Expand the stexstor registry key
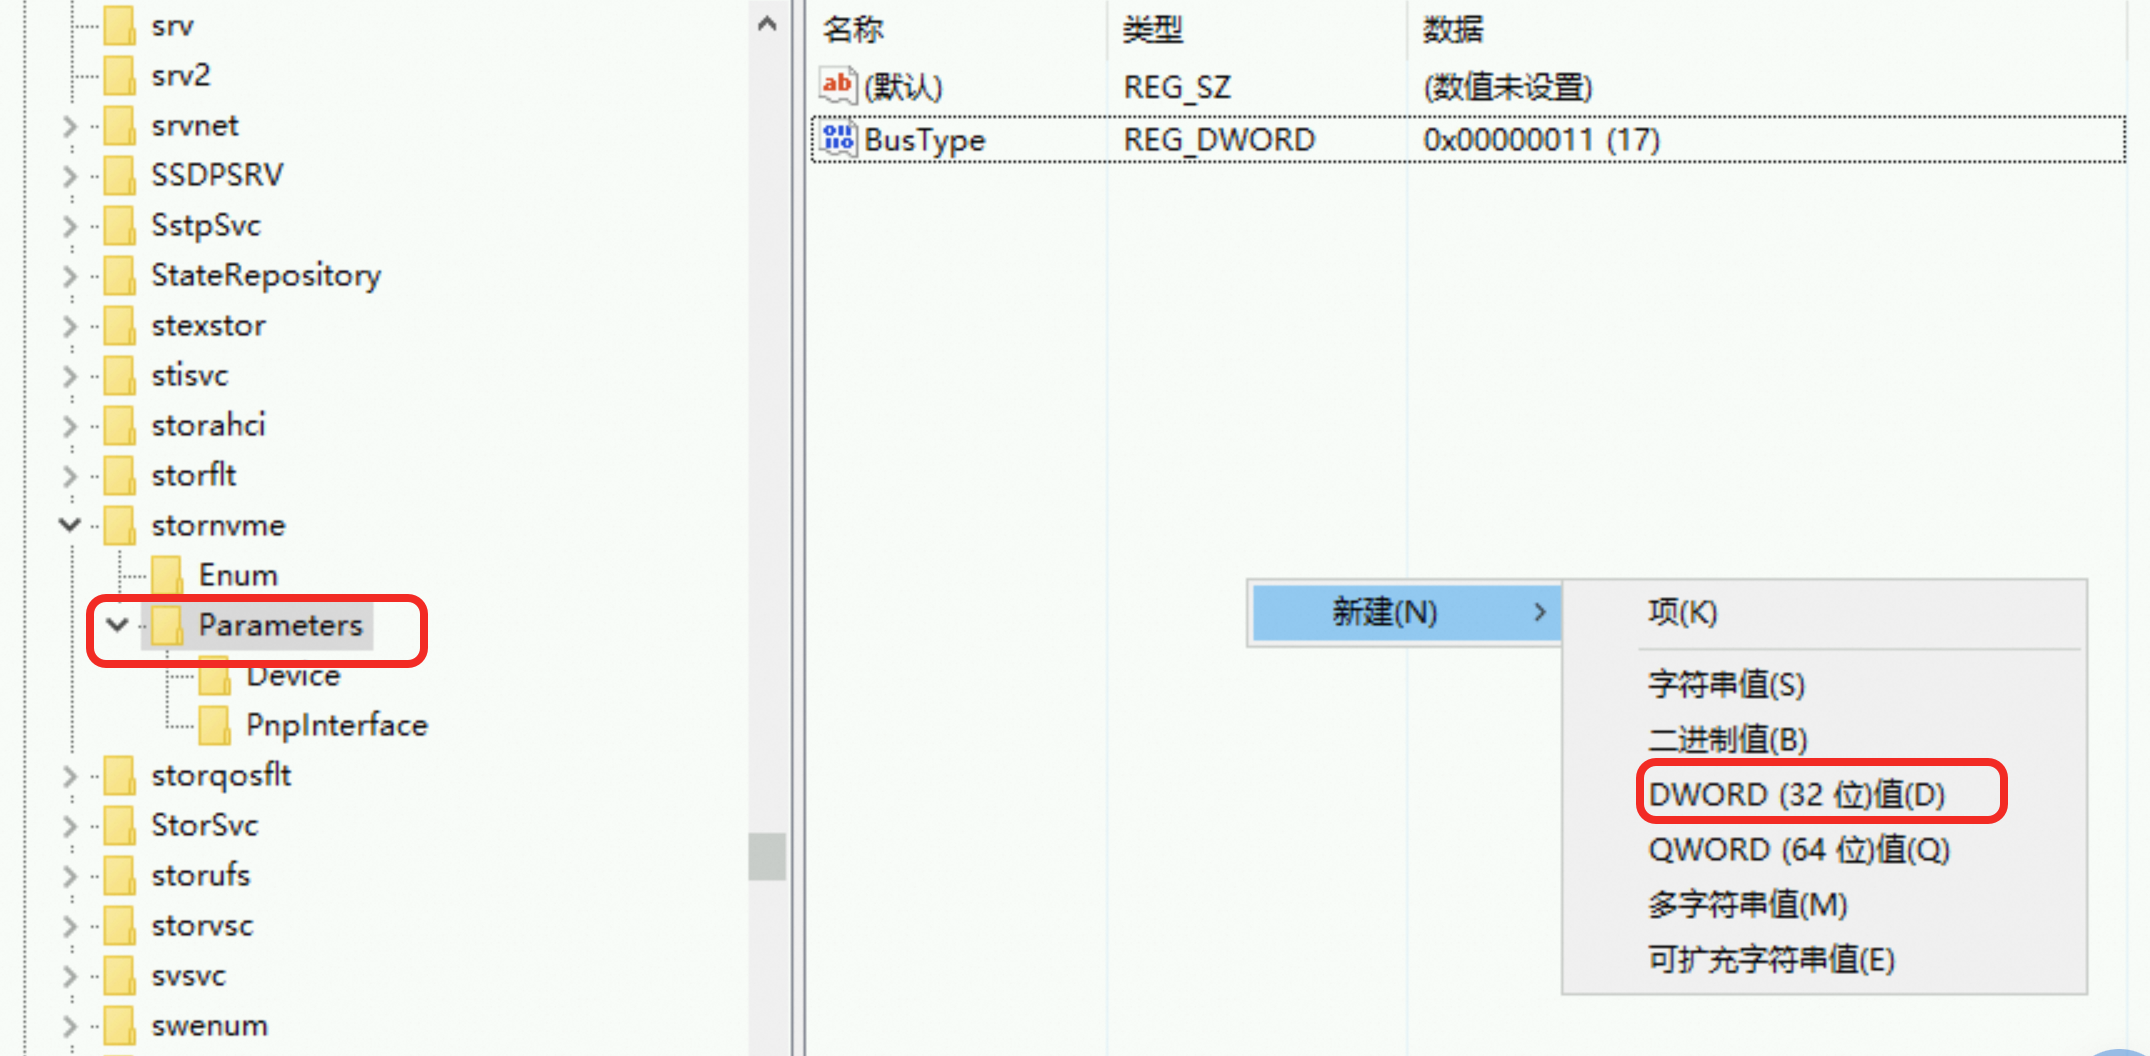 pos(69,326)
